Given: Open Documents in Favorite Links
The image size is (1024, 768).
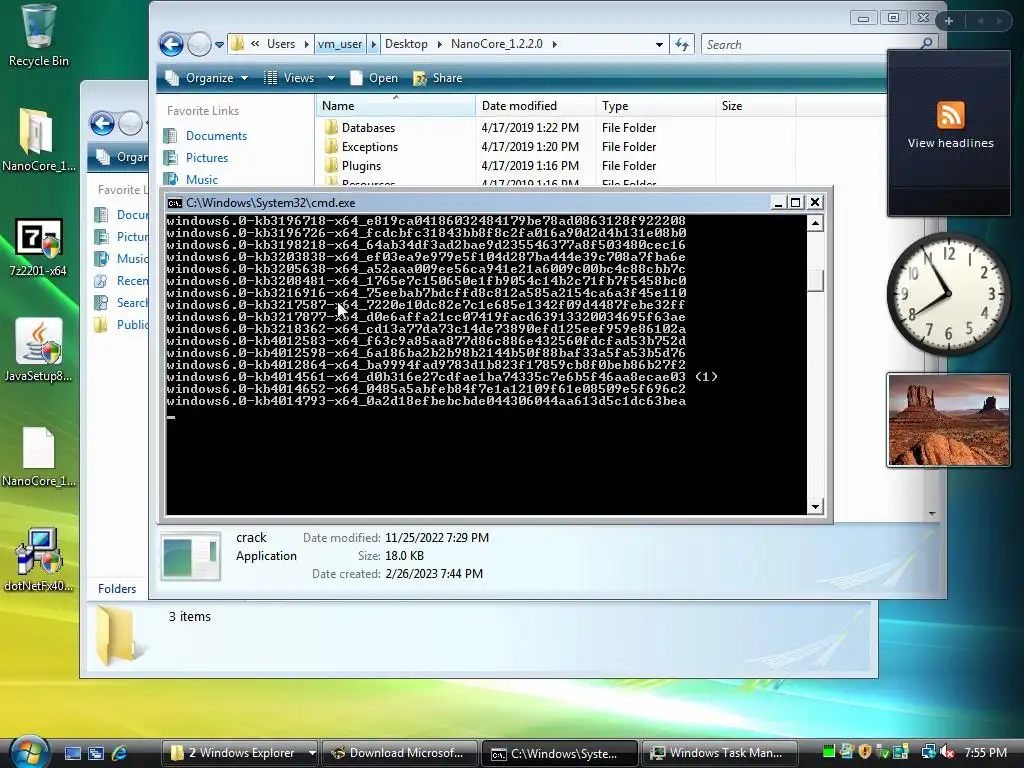Looking at the screenshot, I should [x=216, y=136].
